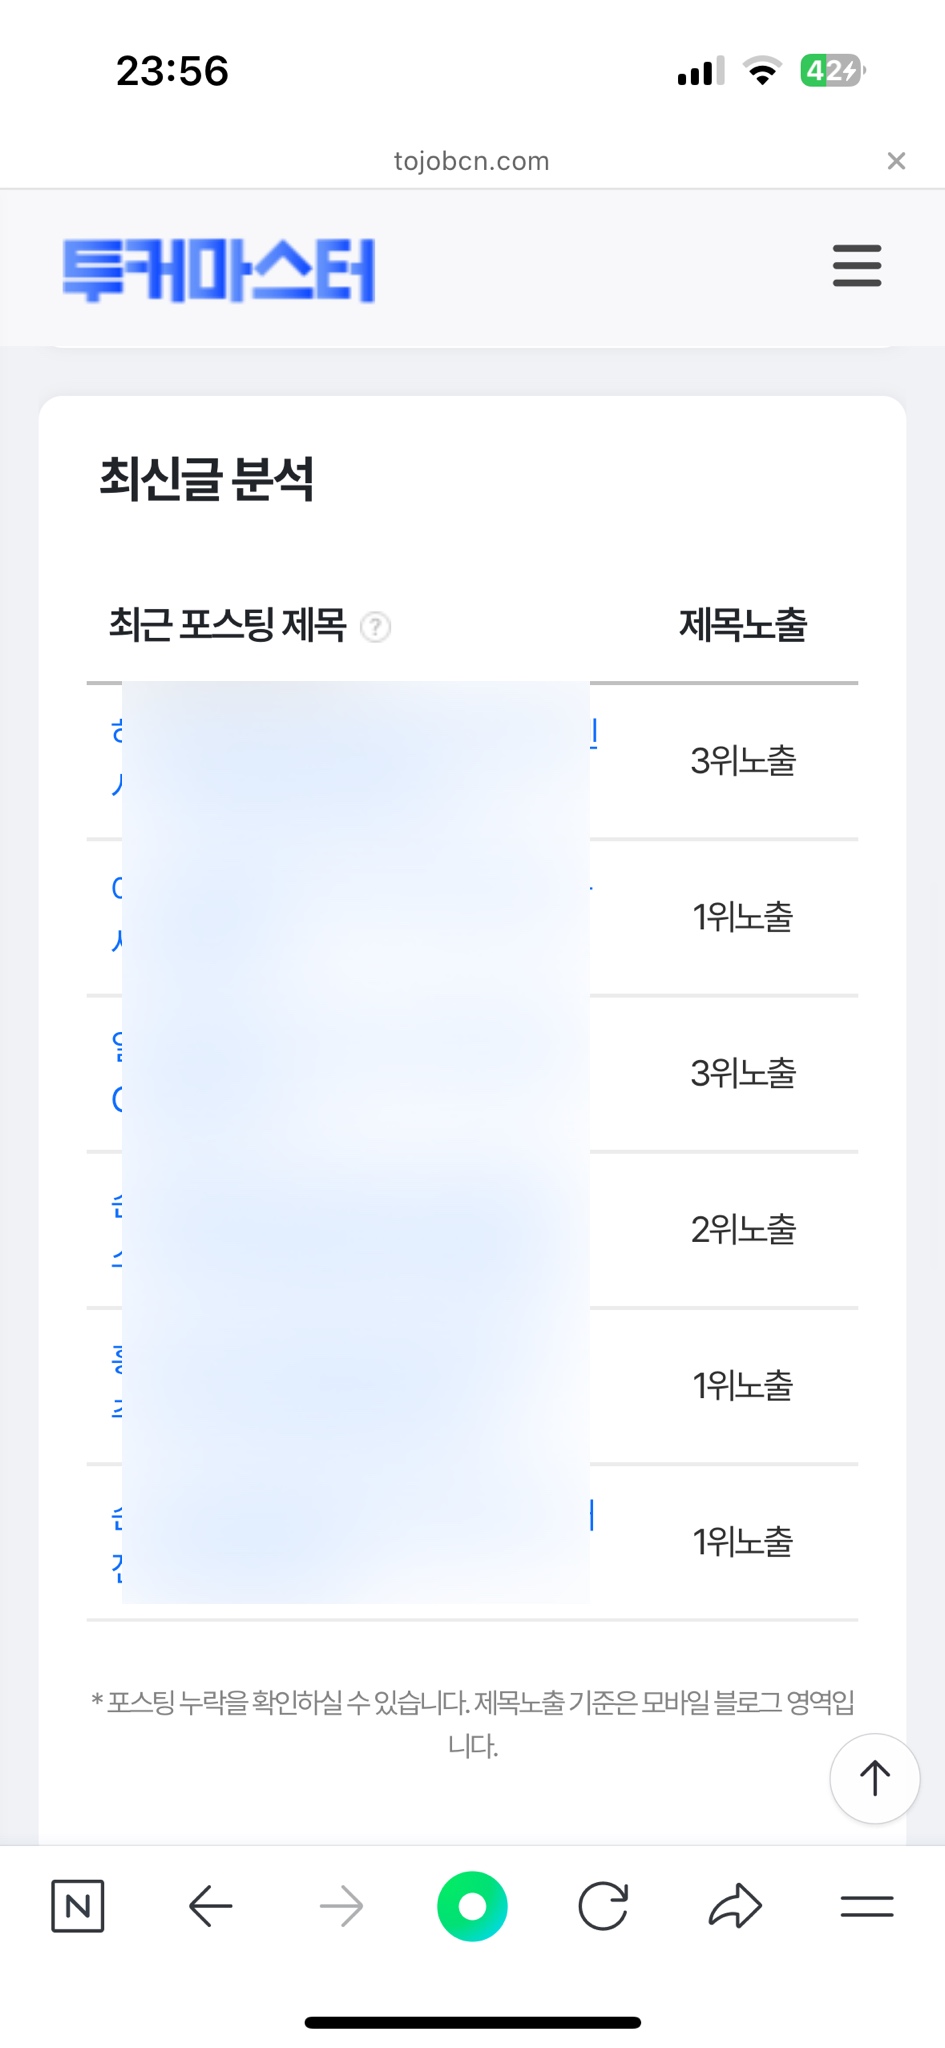Open the hamburger menu in the site header

pyautogui.click(x=857, y=266)
